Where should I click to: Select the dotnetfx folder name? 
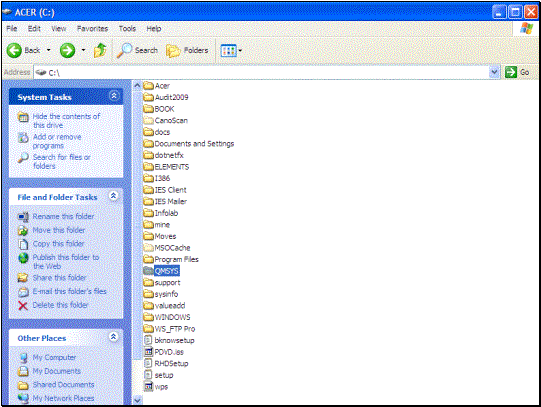pyautogui.click(x=169, y=155)
